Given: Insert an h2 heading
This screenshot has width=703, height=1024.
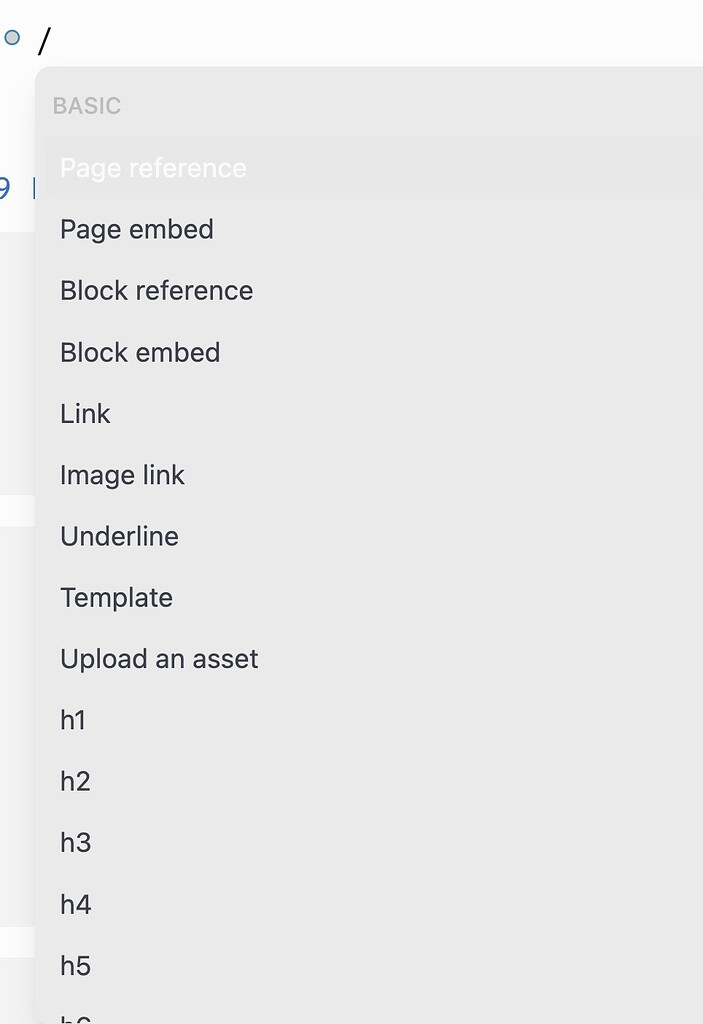Looking at the screenshot, I should pos(75,781).
